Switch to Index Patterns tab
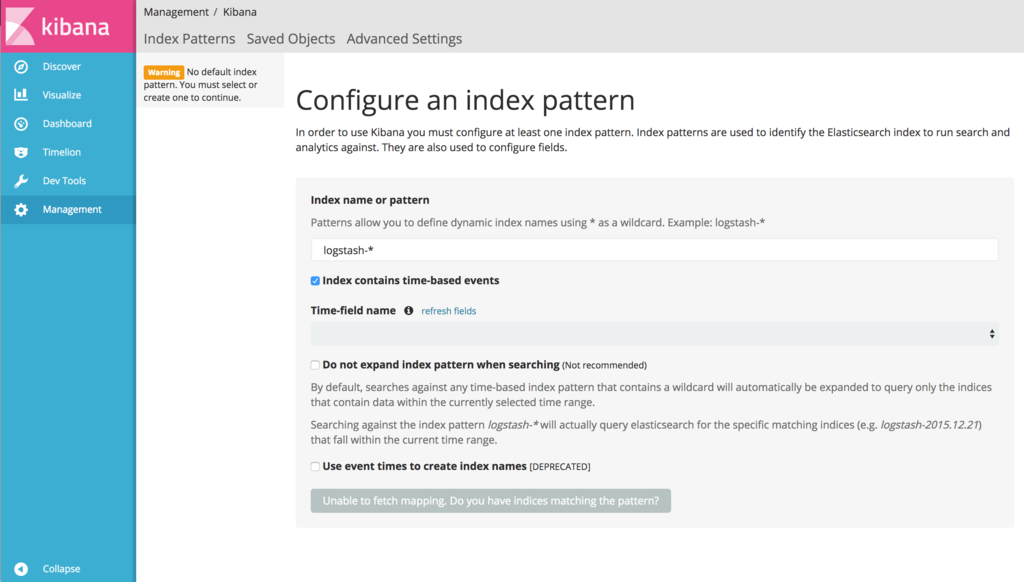The width and height of the screenshot is (1024, 582). [x=189, y=39]
